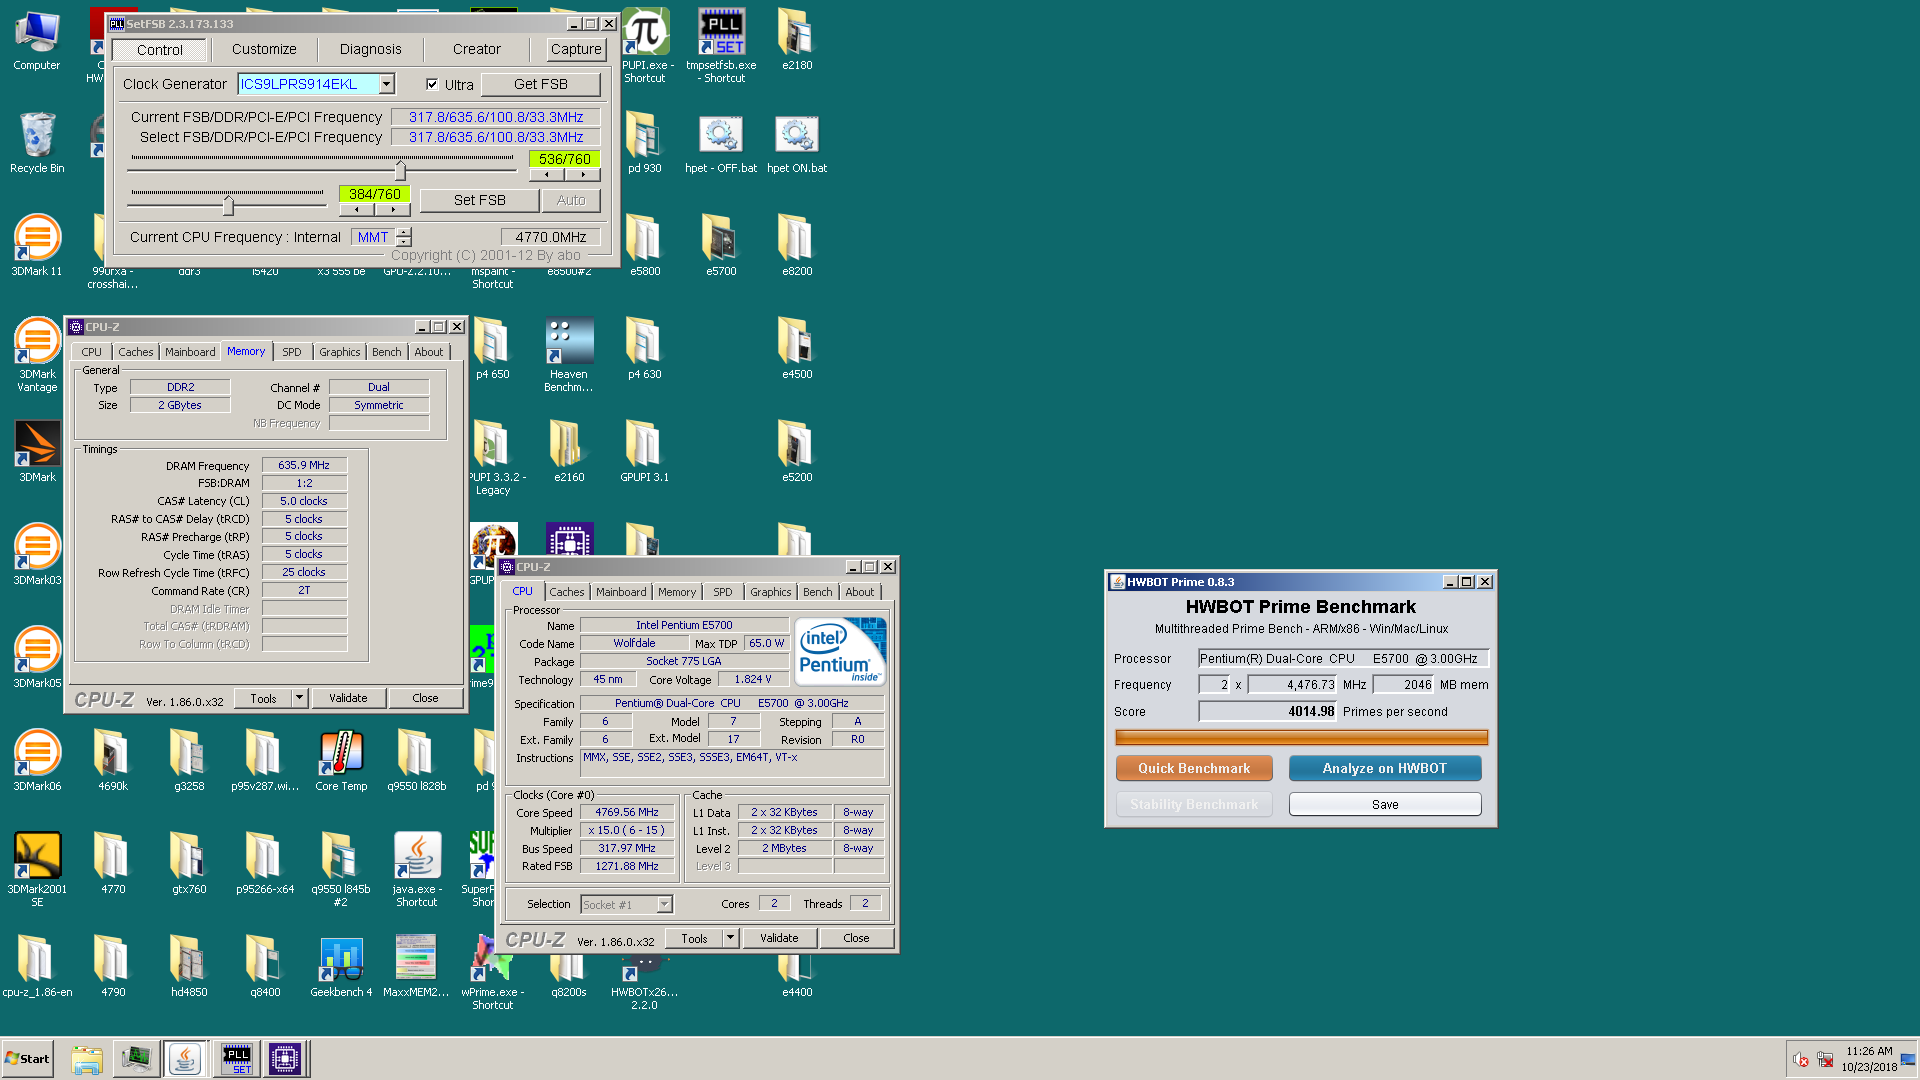The width and height of the screenshot is (1920, 1080).
Task: Click right arrow under 536/760 value
Action: tap(583, 175)
